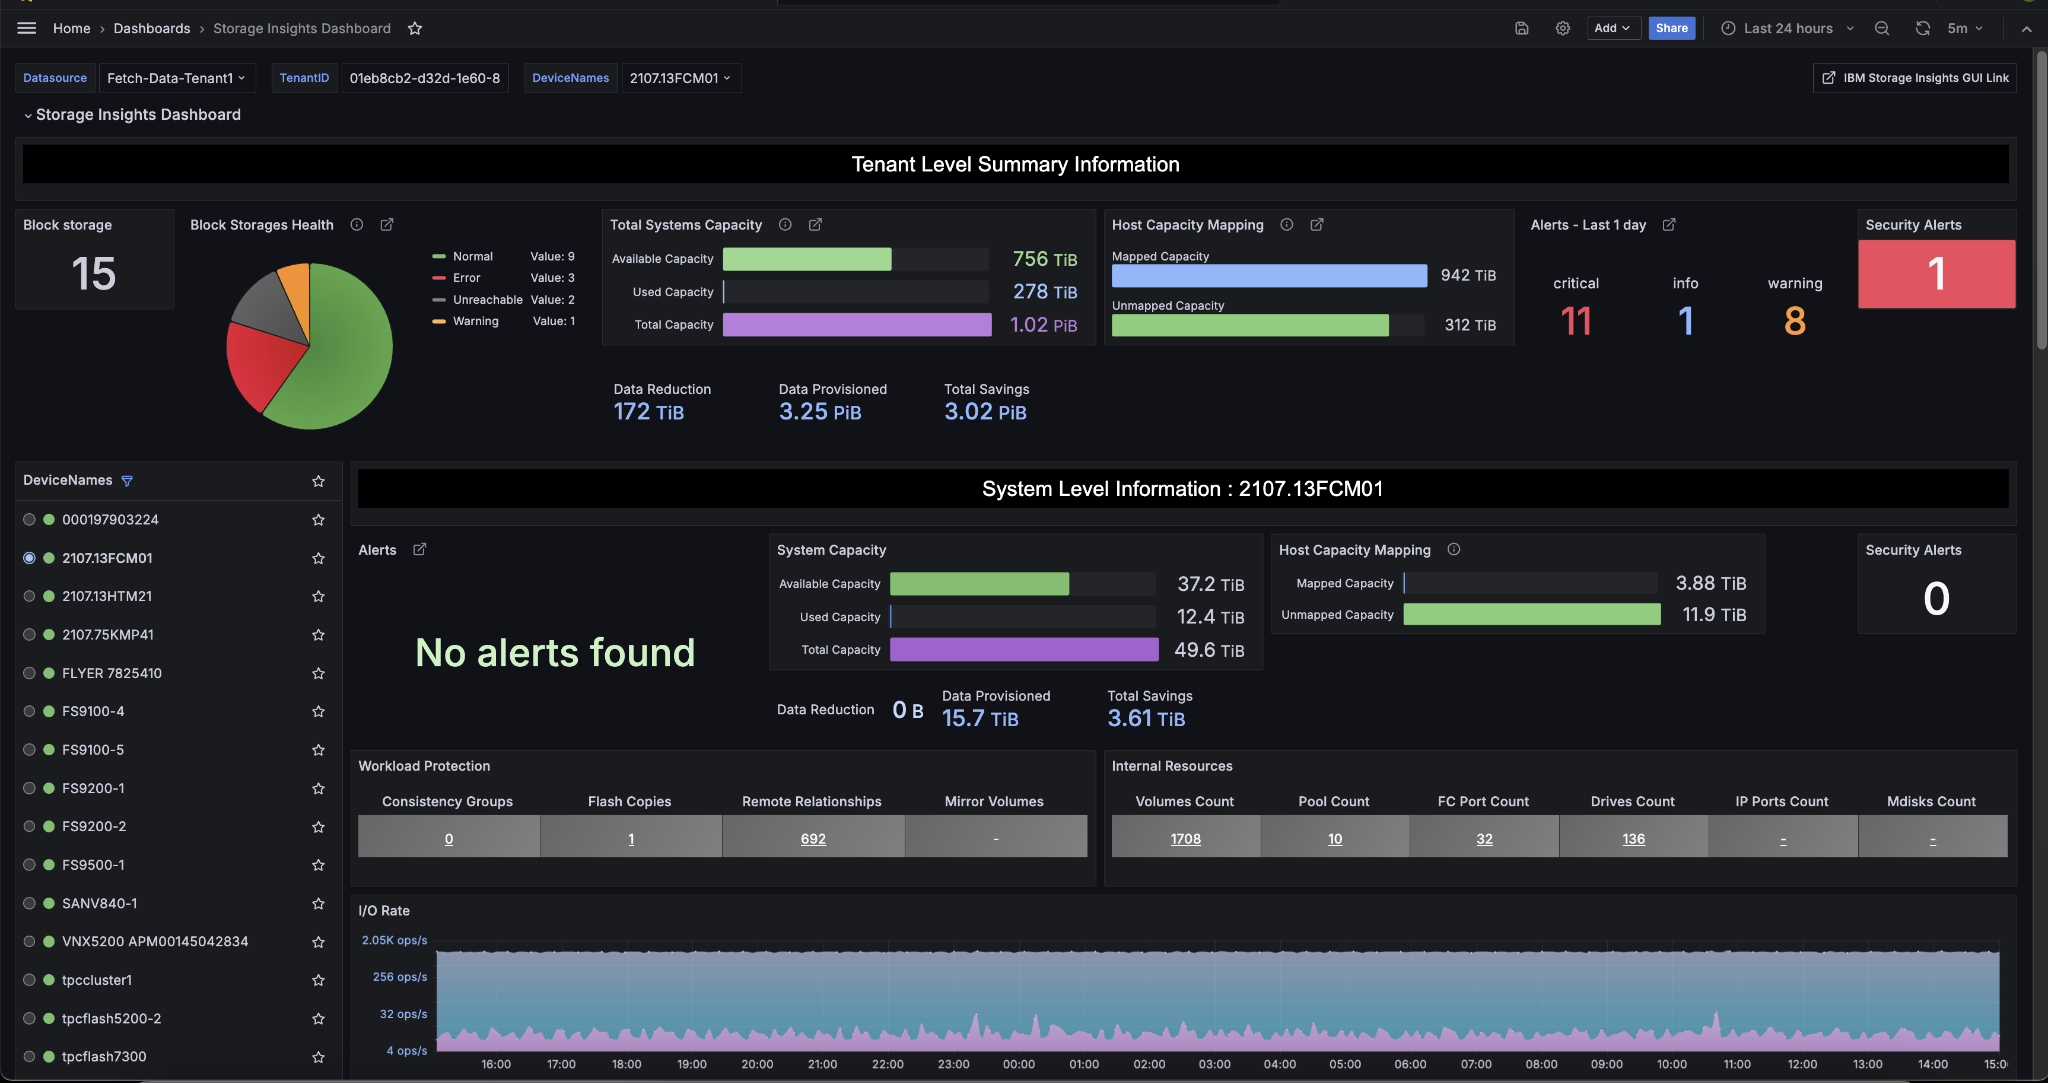Open external link for Total Systems Capacity
Image resolution: width=2048 pixels, height=1083 pixels.
(816, 225)
